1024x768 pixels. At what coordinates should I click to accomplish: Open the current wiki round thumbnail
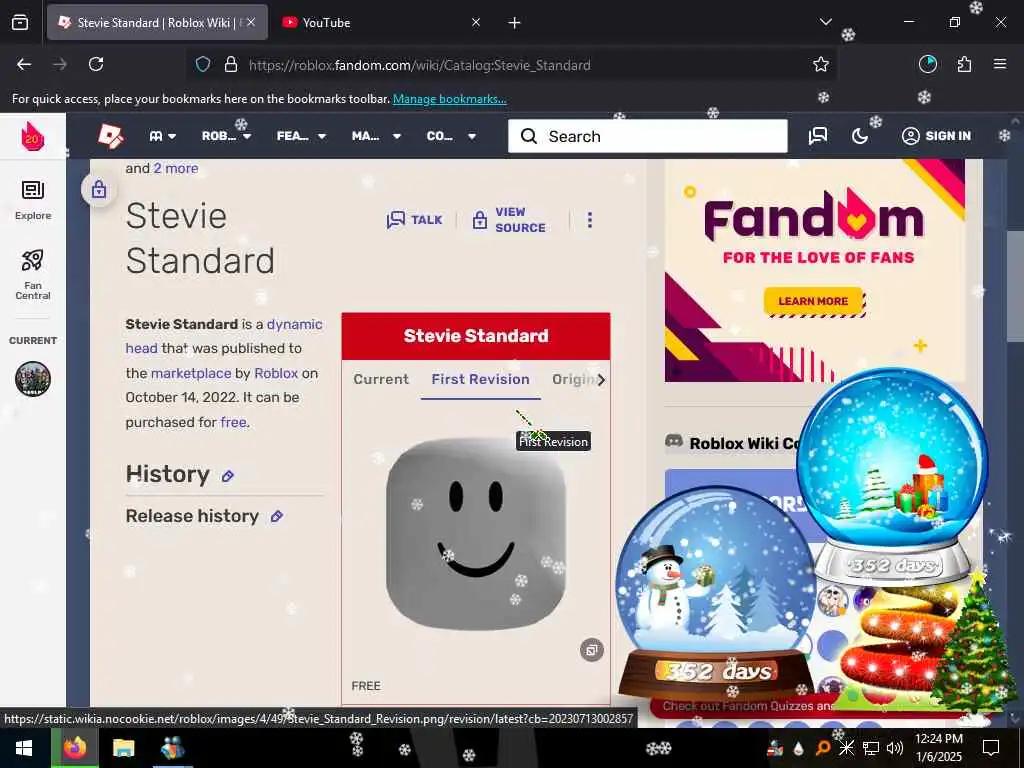tap(33, 379)
